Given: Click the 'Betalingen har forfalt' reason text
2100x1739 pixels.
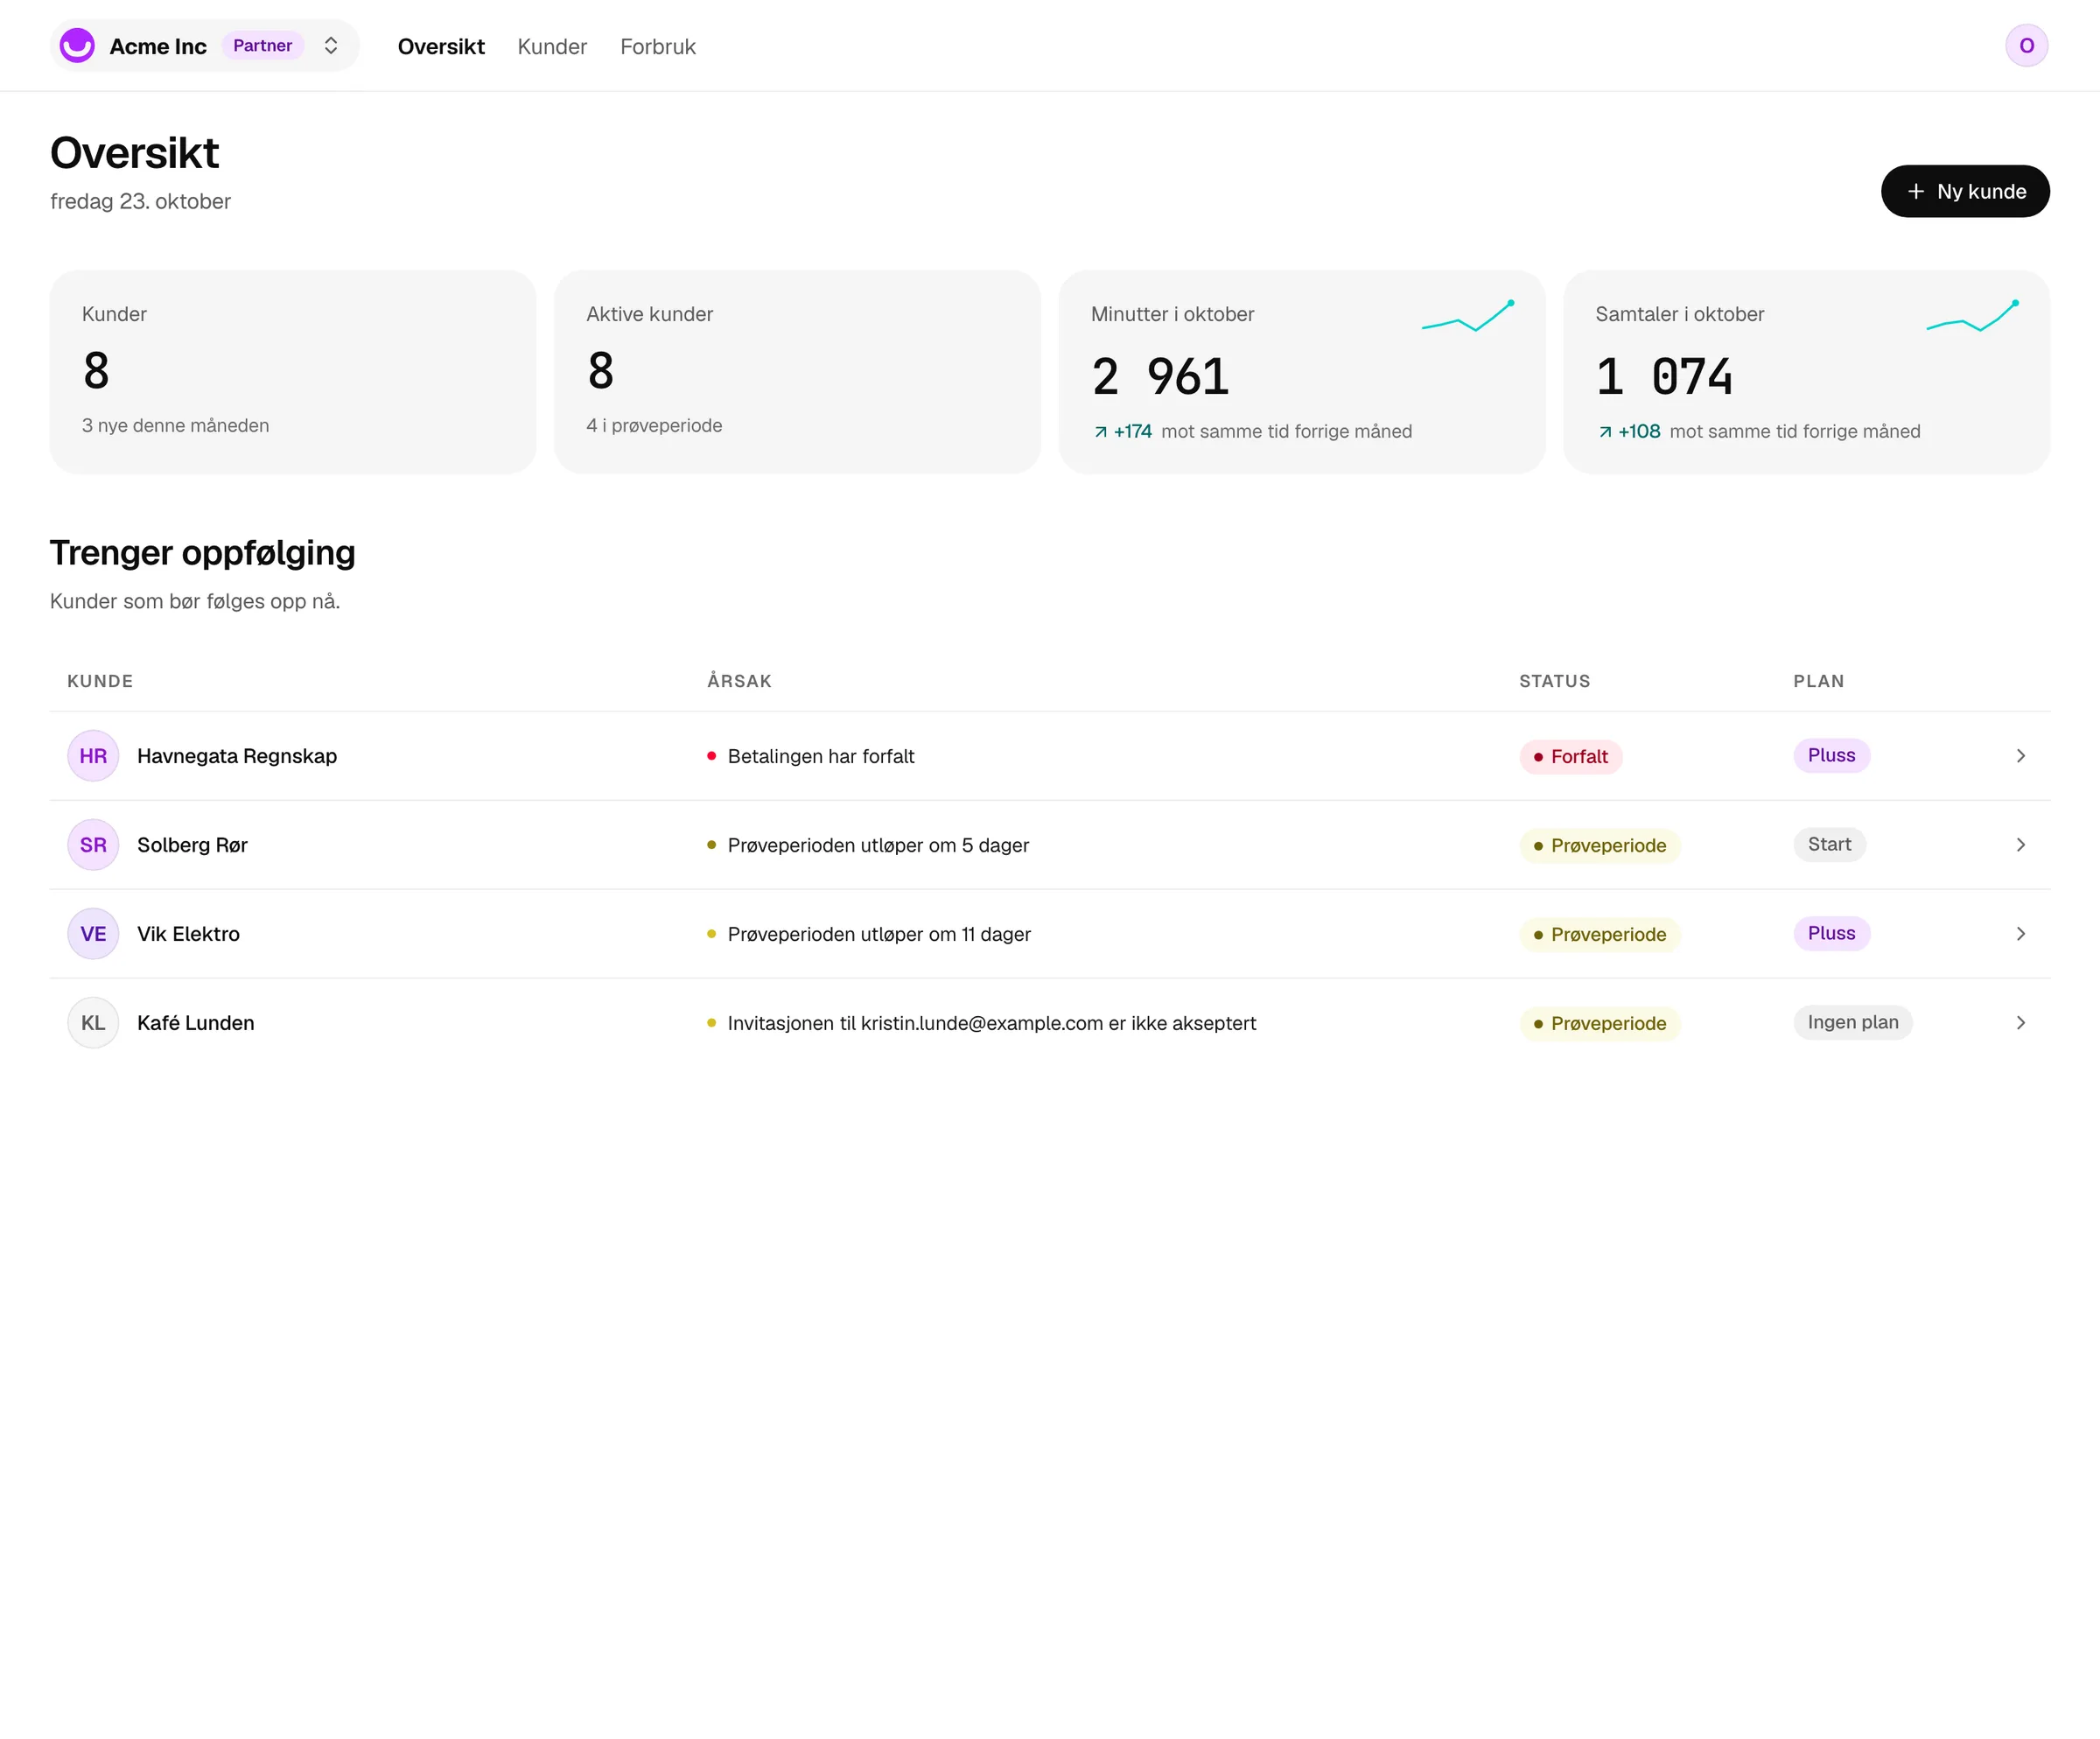Looking at the screenshot, I should 821,757.
